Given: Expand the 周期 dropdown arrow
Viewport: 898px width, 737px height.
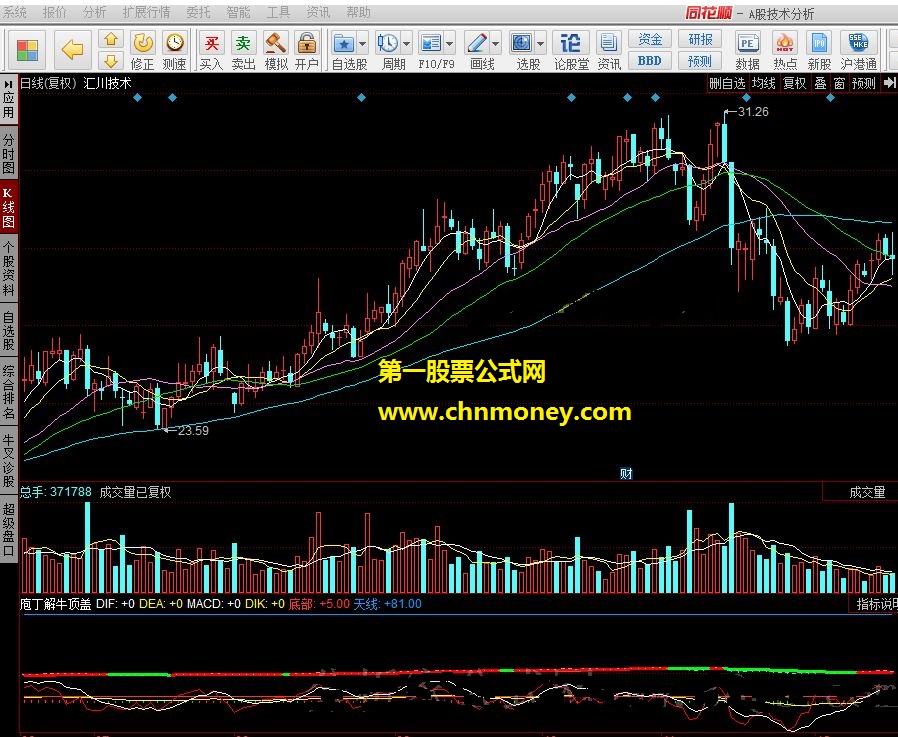Looking at the screenshot, I should [407, 44].
